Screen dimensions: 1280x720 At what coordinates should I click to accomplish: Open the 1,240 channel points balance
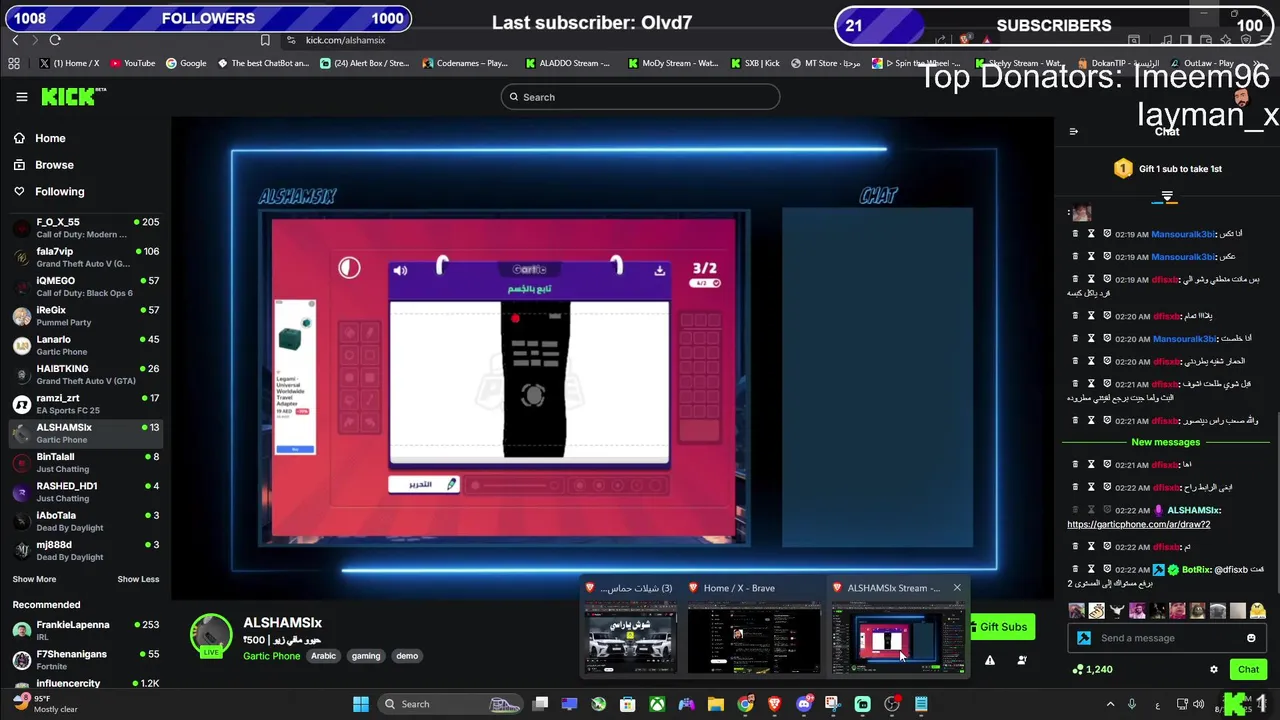[x=1092, y=670]
